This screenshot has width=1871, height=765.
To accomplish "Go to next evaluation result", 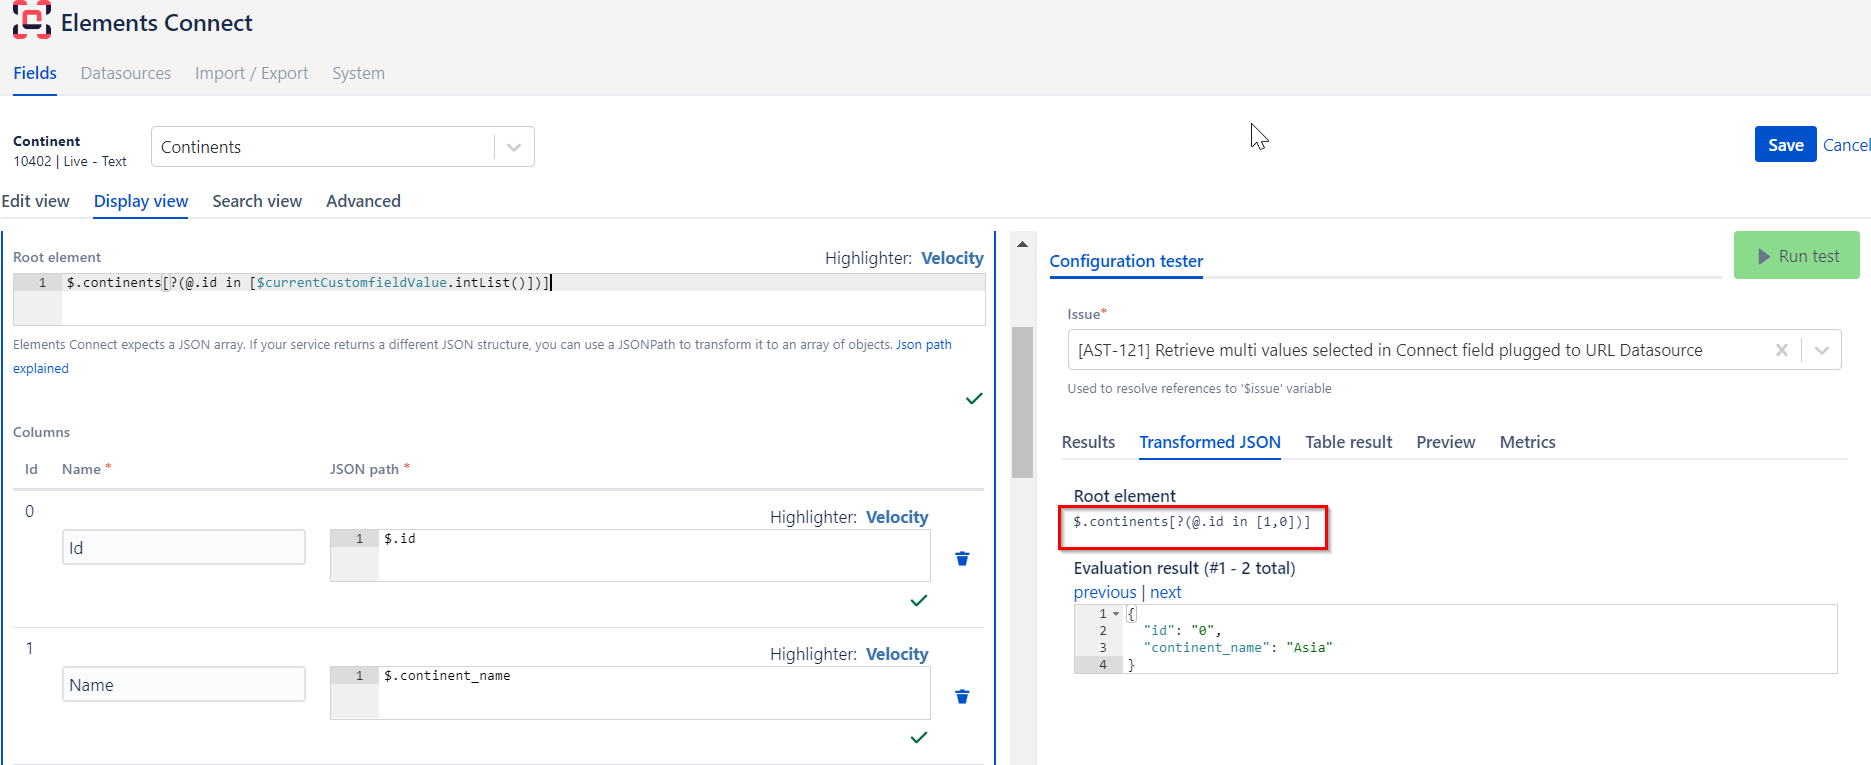I will (x=1165, y=592).
